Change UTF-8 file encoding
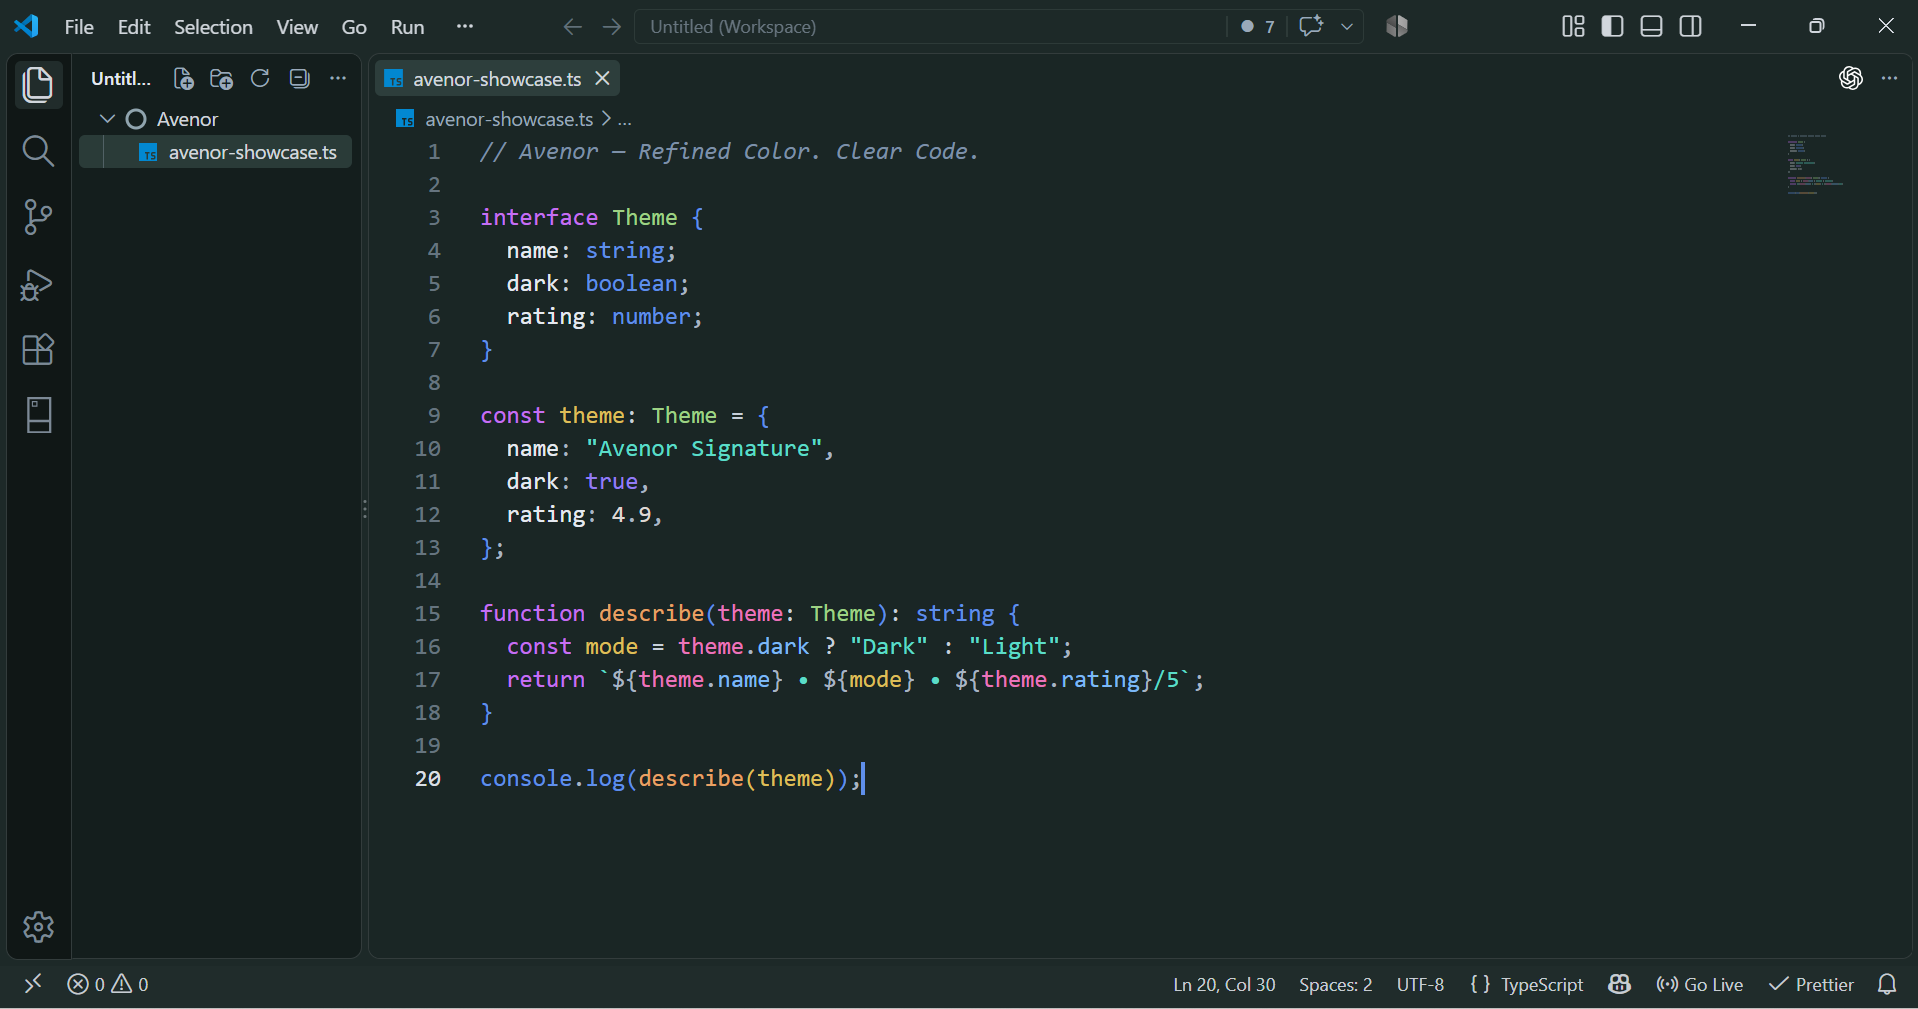1918x1009 pixels. coord(1420,984)
